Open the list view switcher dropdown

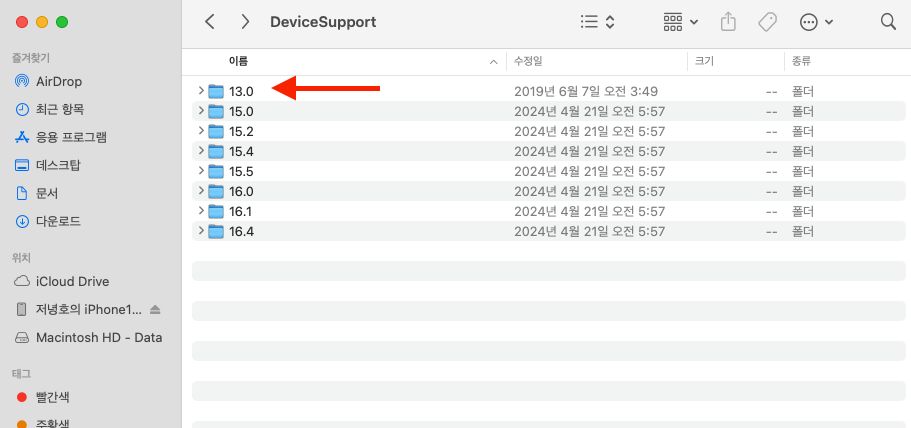click(x=597, y=22)
